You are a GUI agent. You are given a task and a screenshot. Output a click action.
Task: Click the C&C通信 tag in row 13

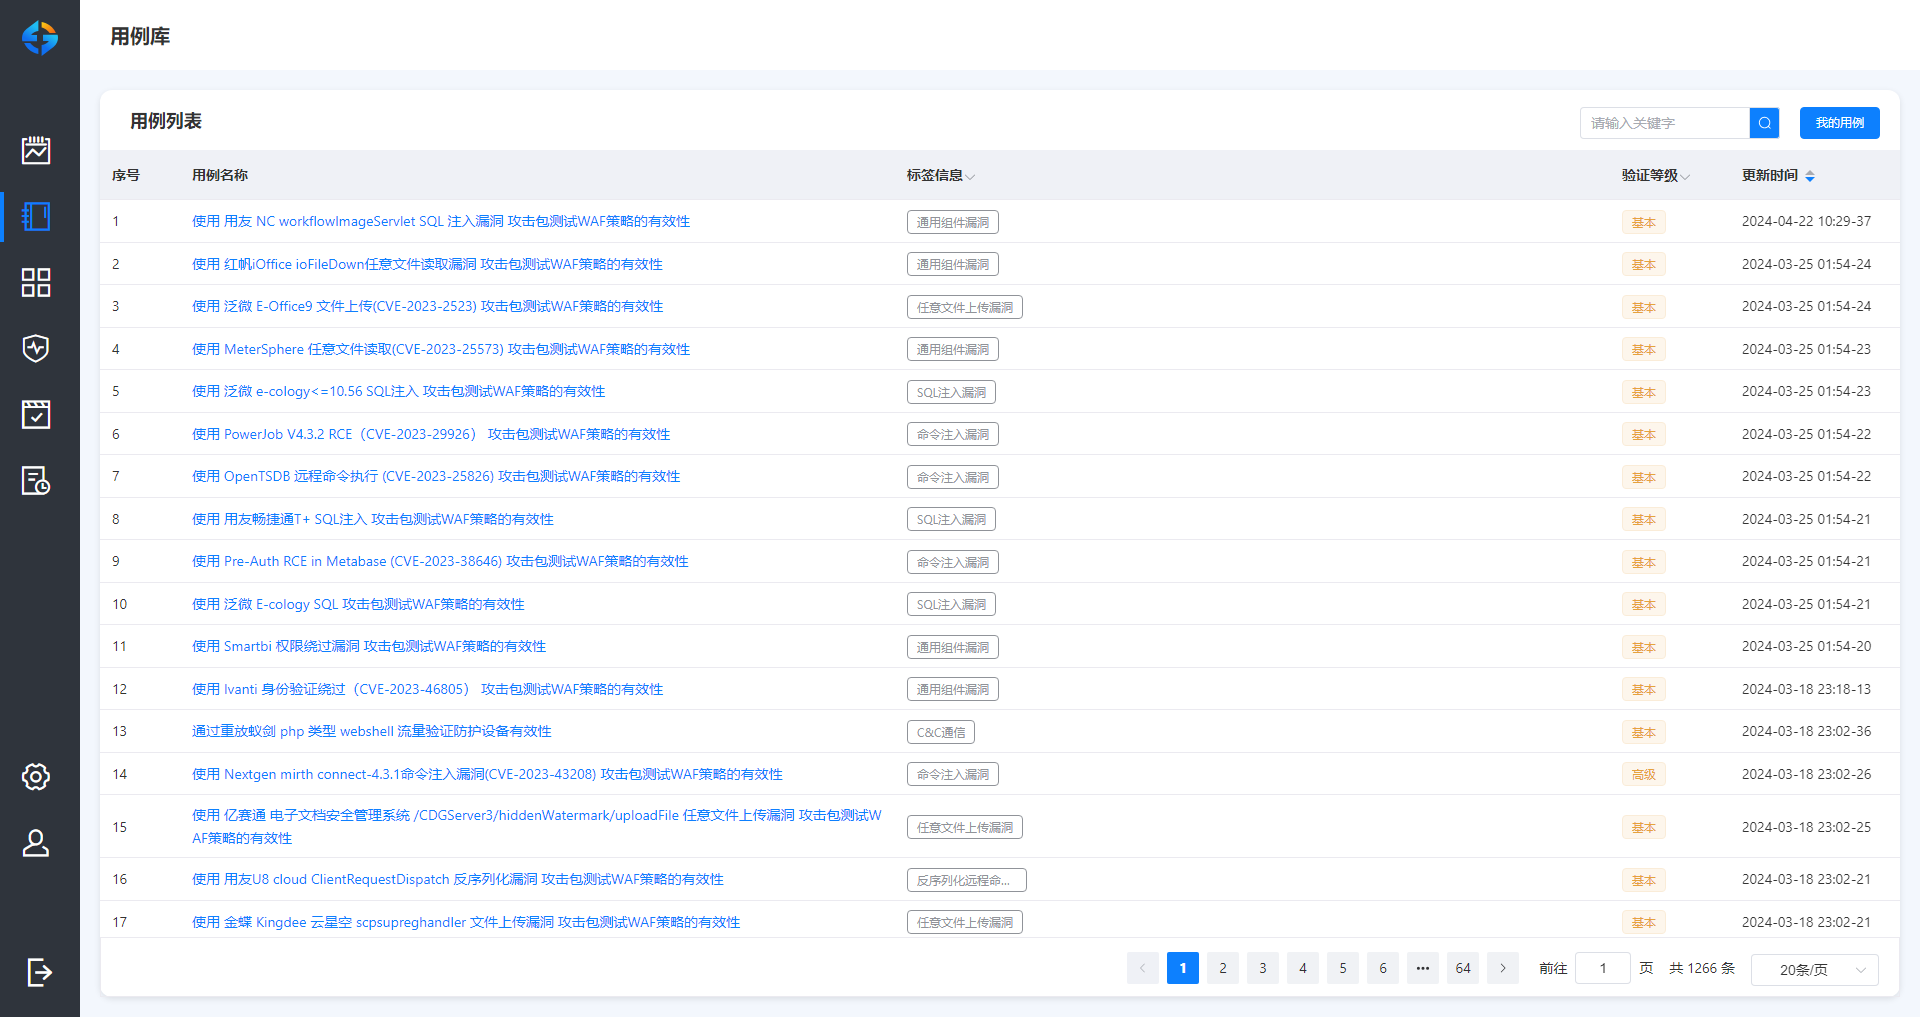[941, 732]
